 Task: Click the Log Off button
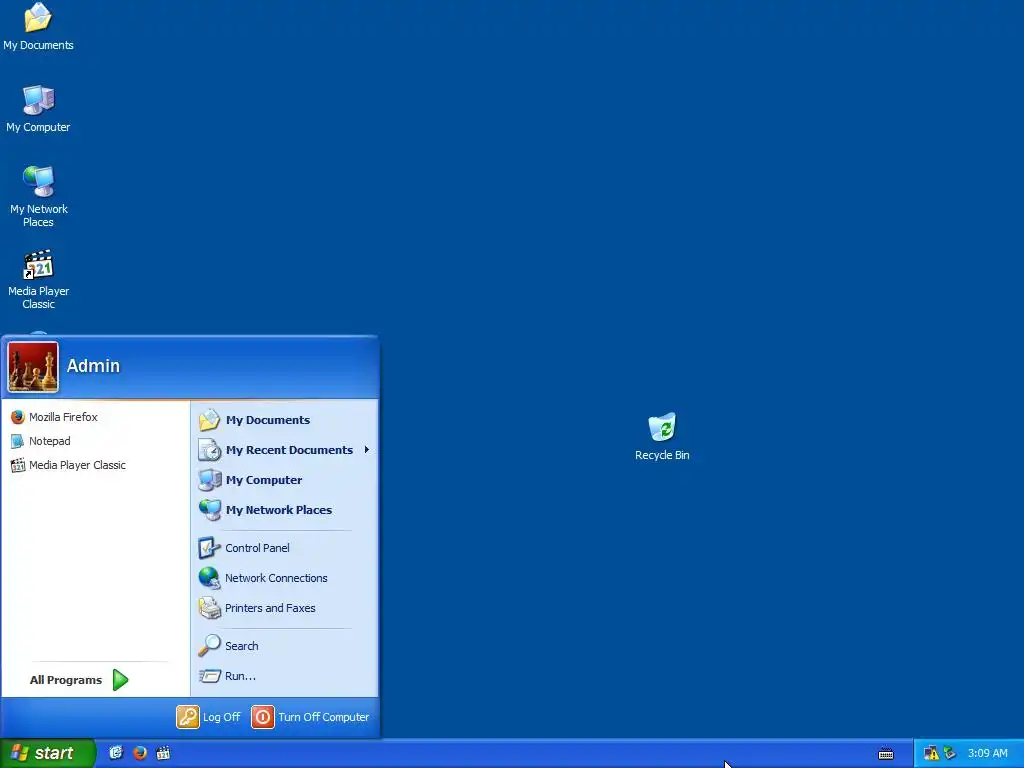pyautogui.click(x=208, y=717)
